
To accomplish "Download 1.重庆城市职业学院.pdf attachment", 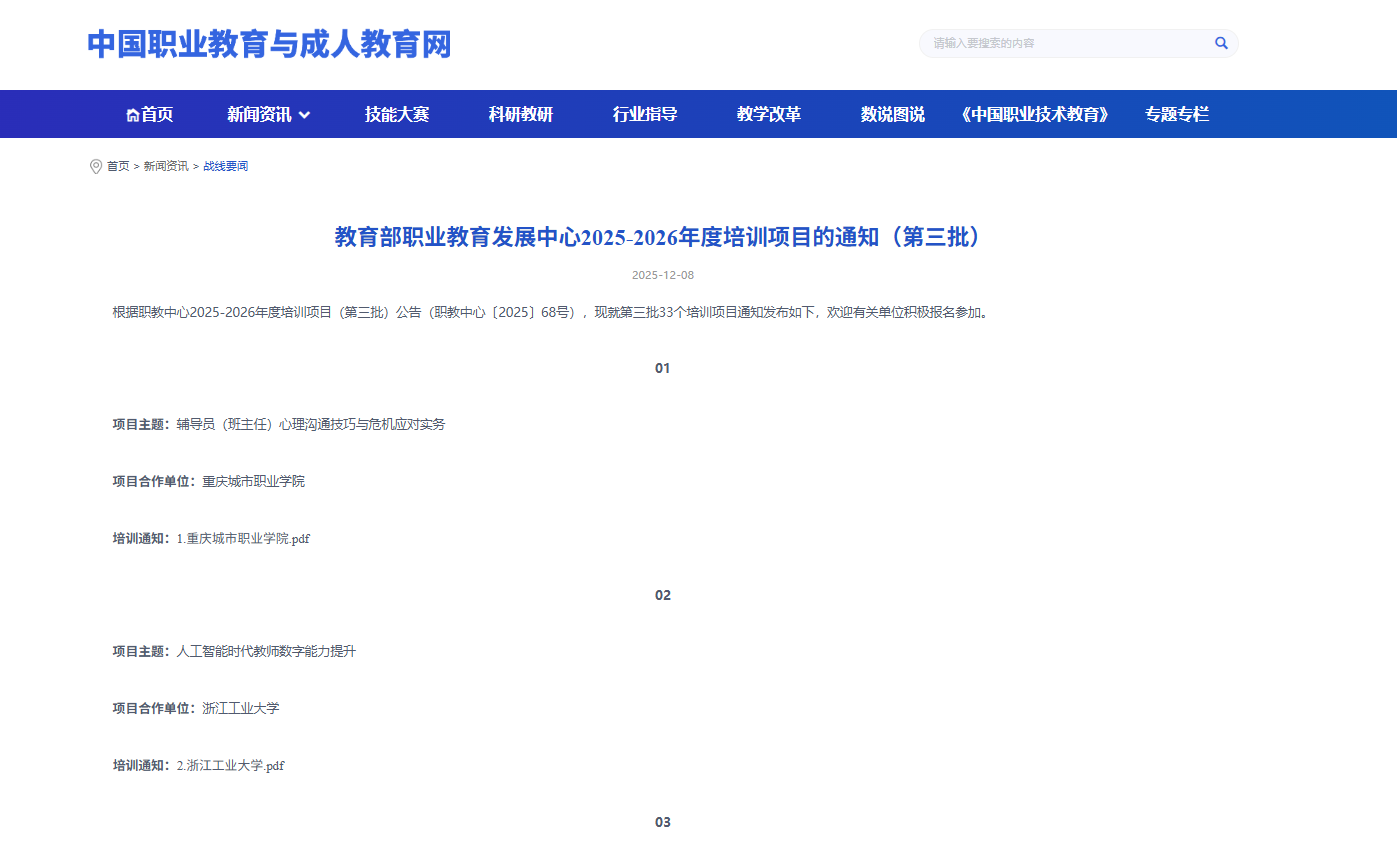I will click(243, 538).
